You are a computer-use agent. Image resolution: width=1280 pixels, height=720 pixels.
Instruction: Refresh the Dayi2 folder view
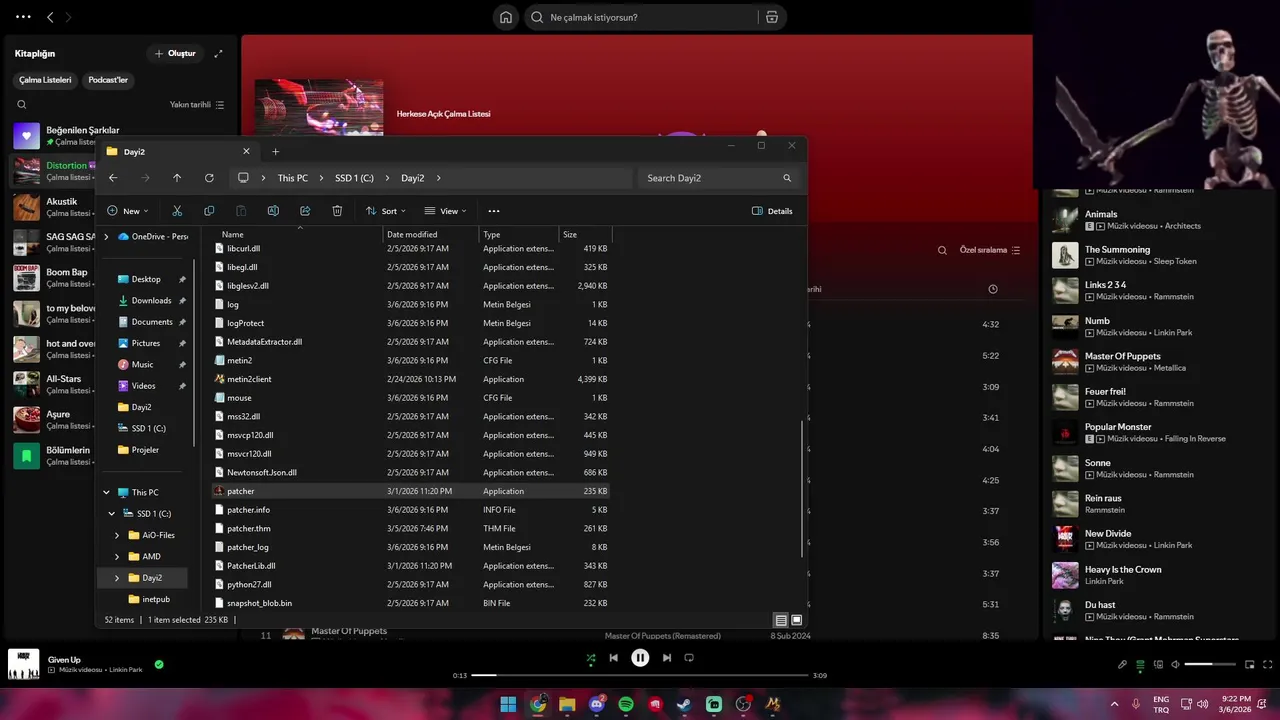pyautogui.click(x=209, y=178)
